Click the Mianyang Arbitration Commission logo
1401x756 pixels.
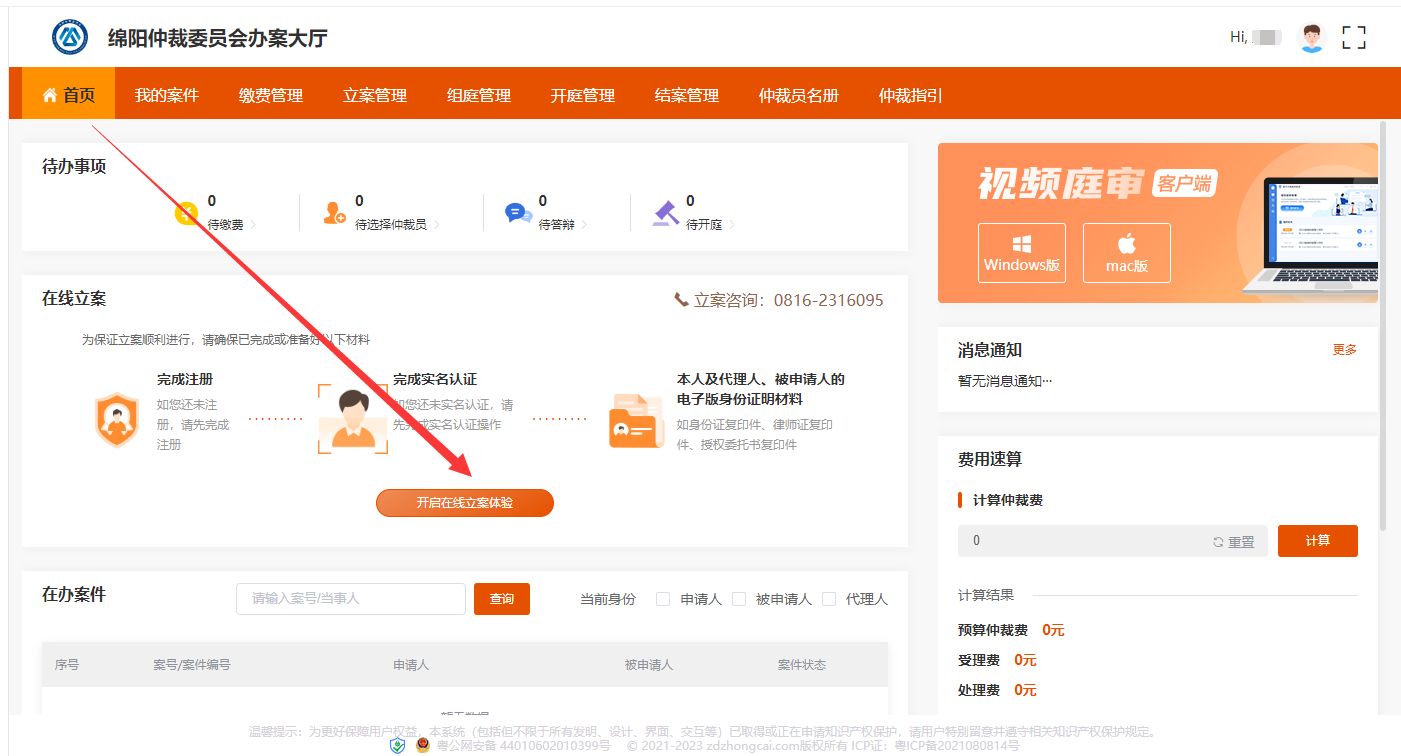click(x=69, y=36)
